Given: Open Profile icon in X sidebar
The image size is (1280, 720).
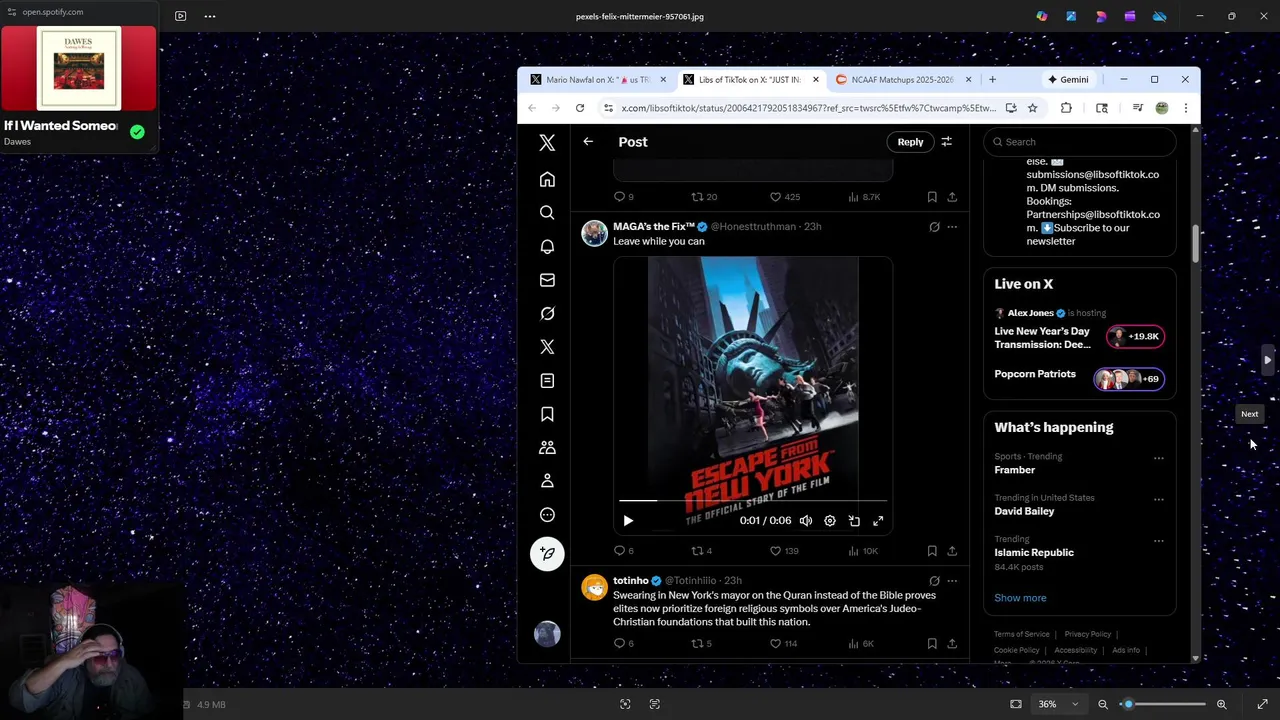Looking at the screenshot, I should pos(547,481).
